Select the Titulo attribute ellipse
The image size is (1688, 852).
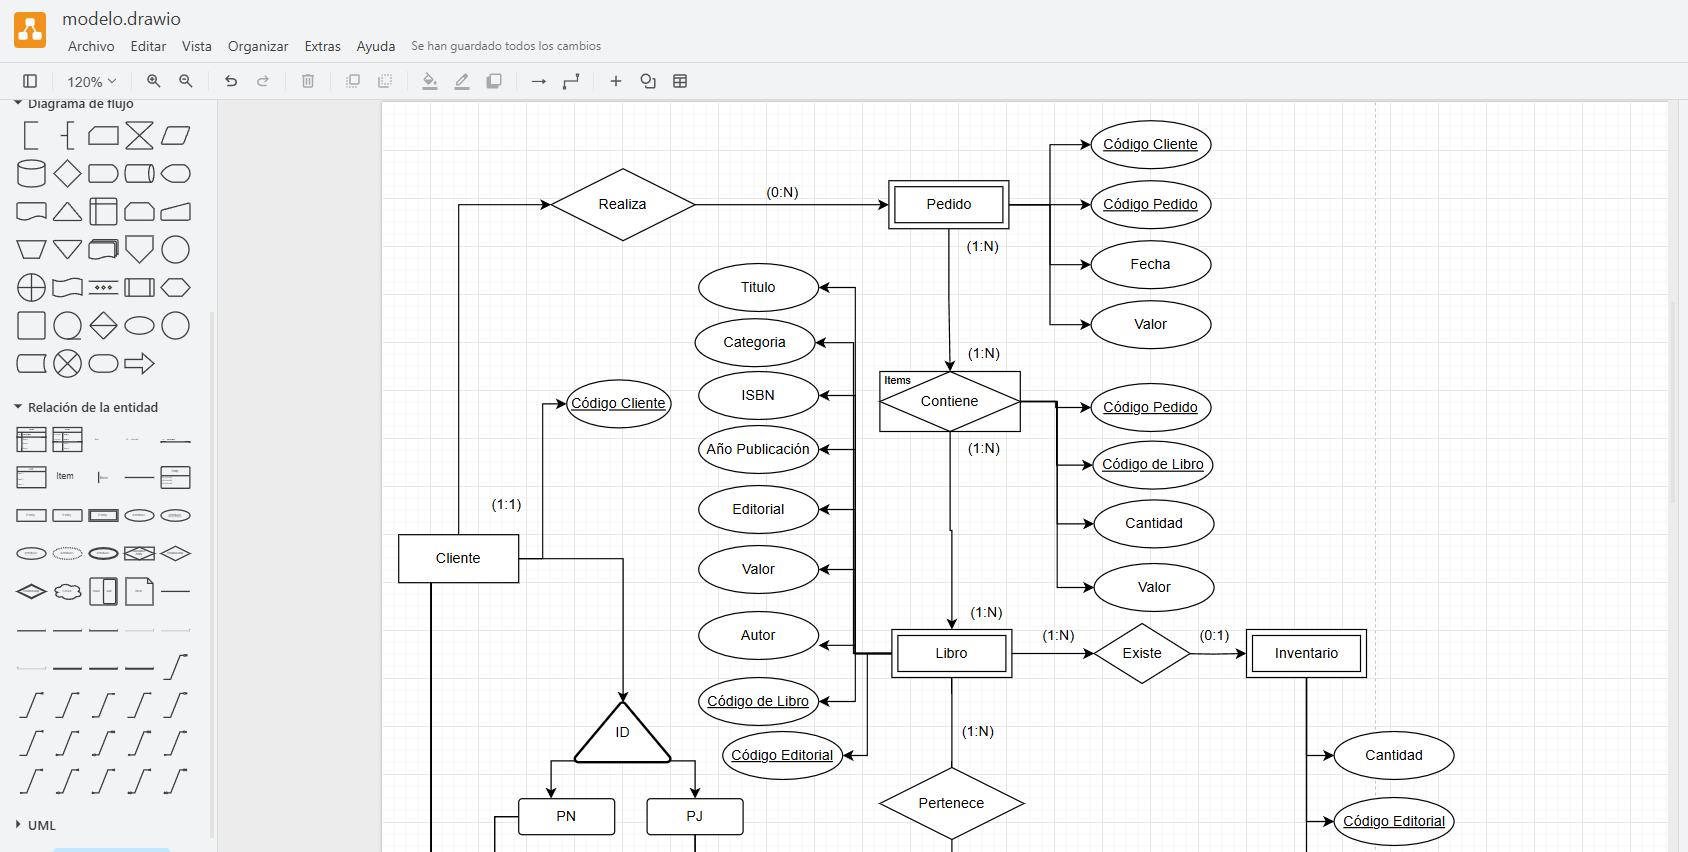[x=758, y=287]
